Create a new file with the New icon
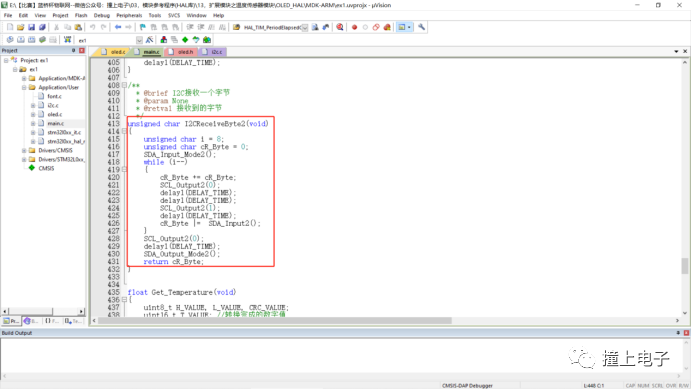The height and width of the screenshot is (389, 692). [10, 27]
